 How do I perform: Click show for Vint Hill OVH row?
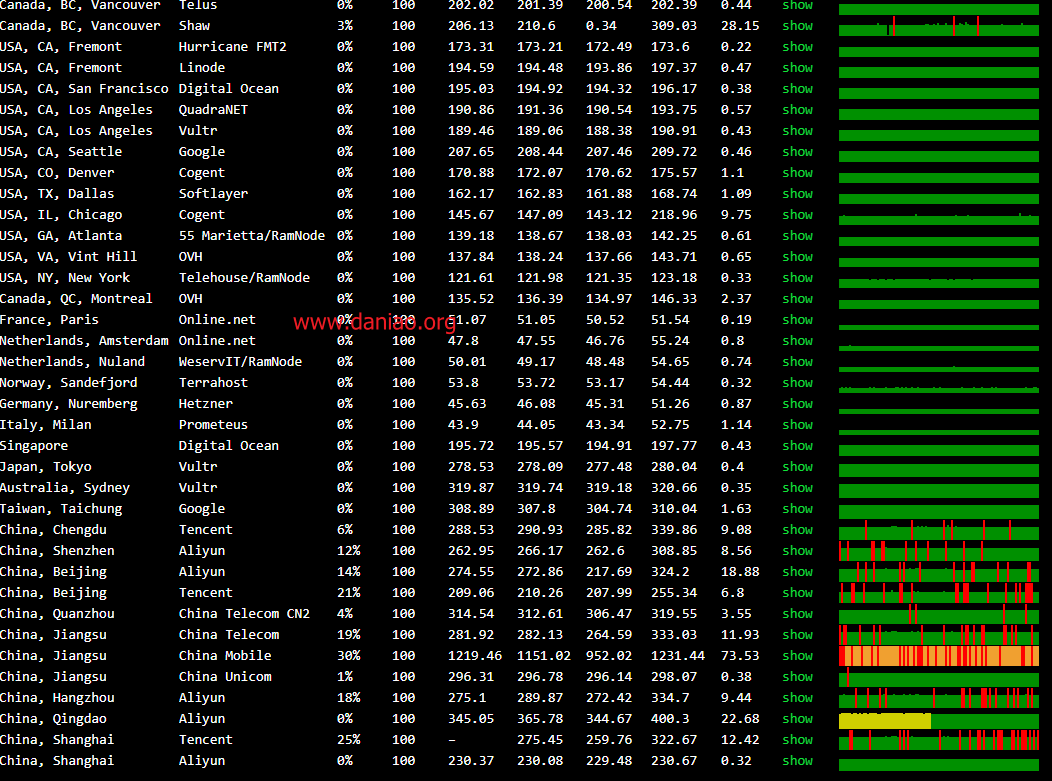pyautogui.click(x=797, y=256)
